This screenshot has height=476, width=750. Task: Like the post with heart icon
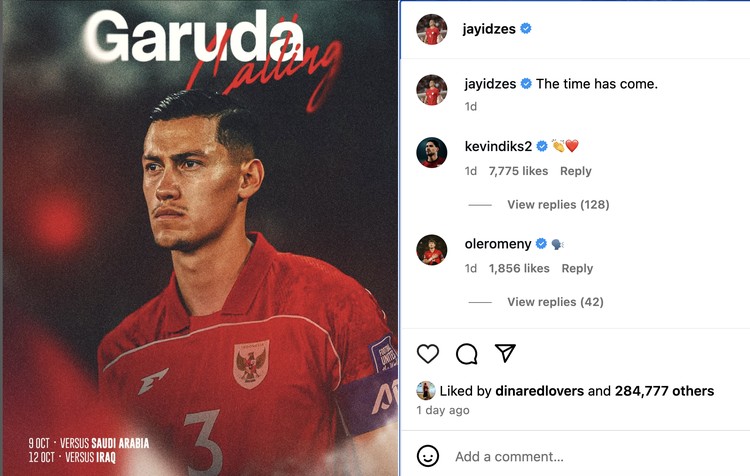[x=428, y=354]
